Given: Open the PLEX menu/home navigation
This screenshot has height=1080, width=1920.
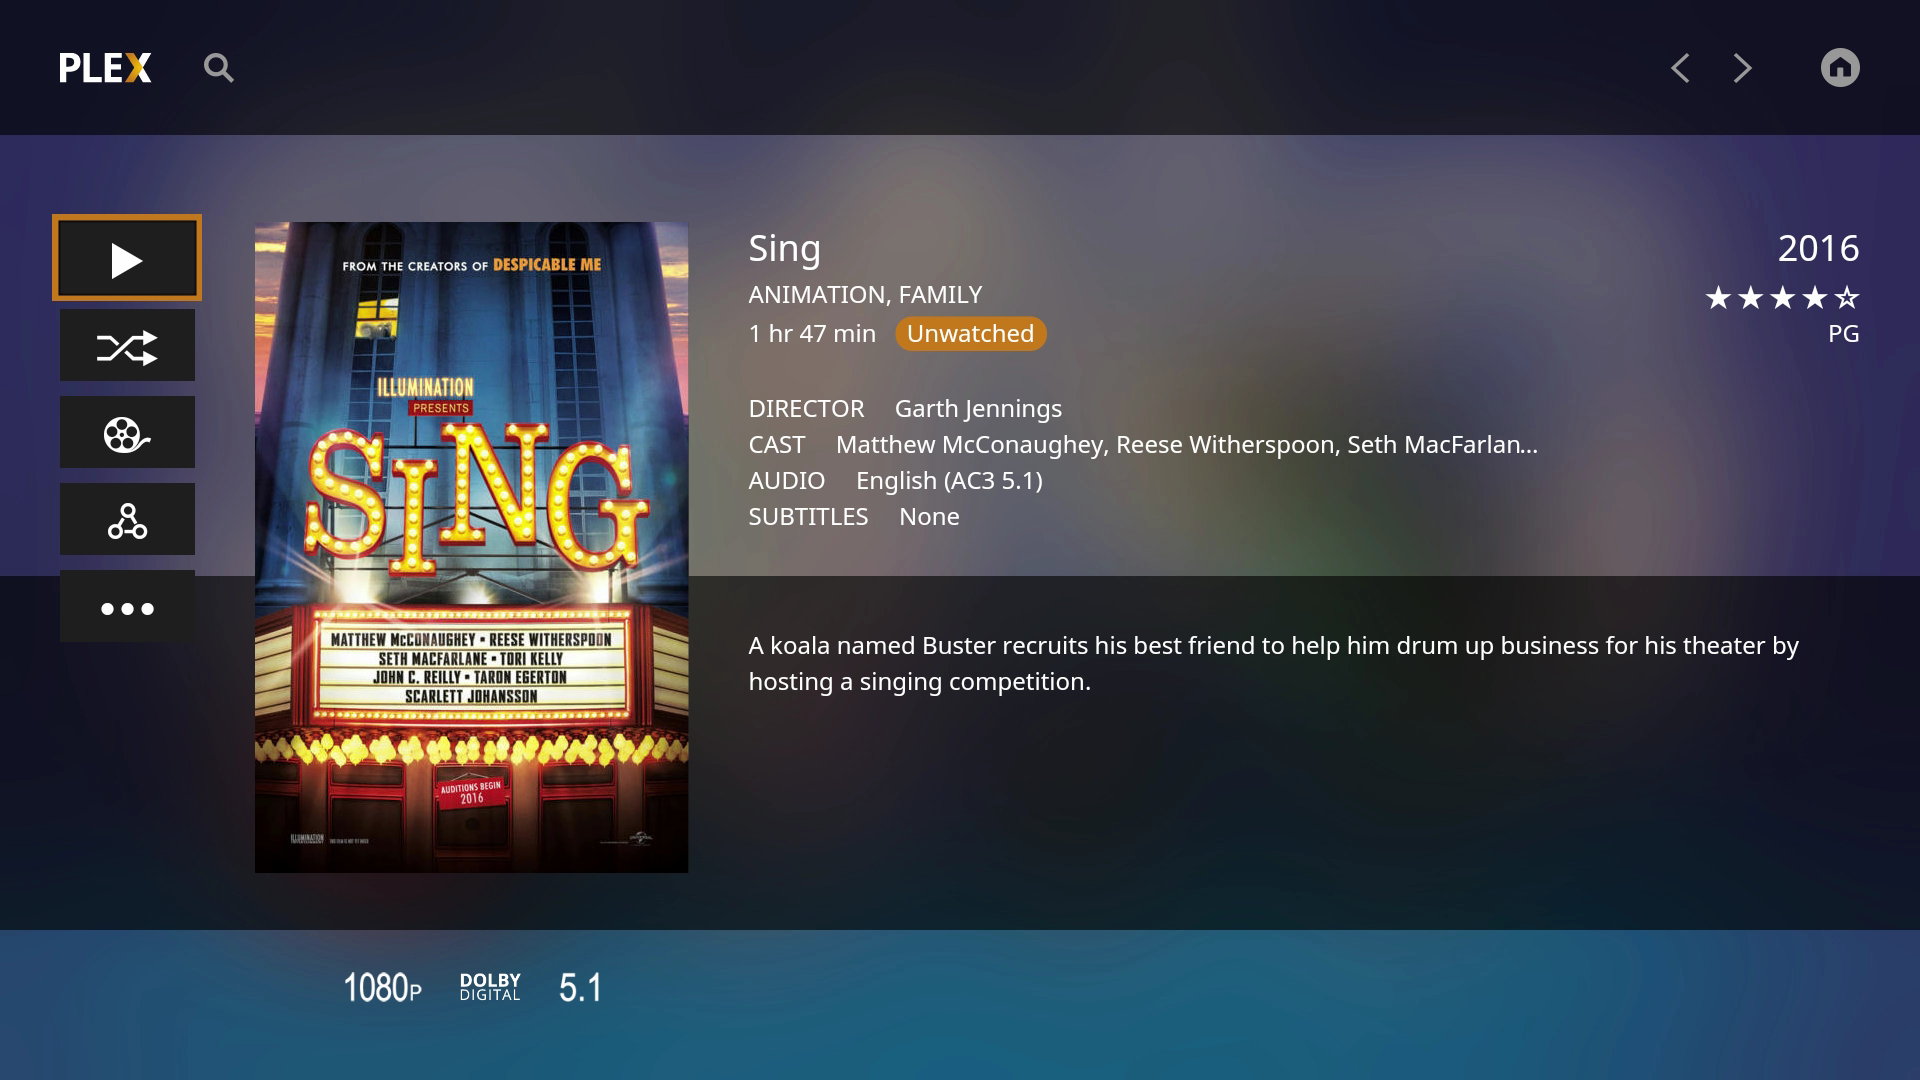Looking at the screenshot, I should pyautogui.click(x=1841, y=67).
